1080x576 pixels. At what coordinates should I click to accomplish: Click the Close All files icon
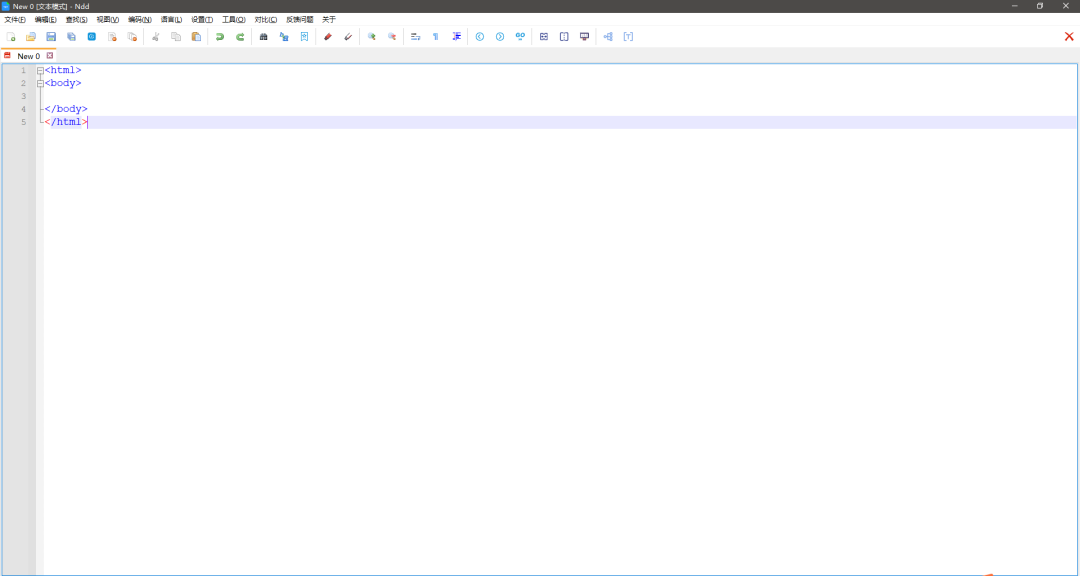pos(132,37)
